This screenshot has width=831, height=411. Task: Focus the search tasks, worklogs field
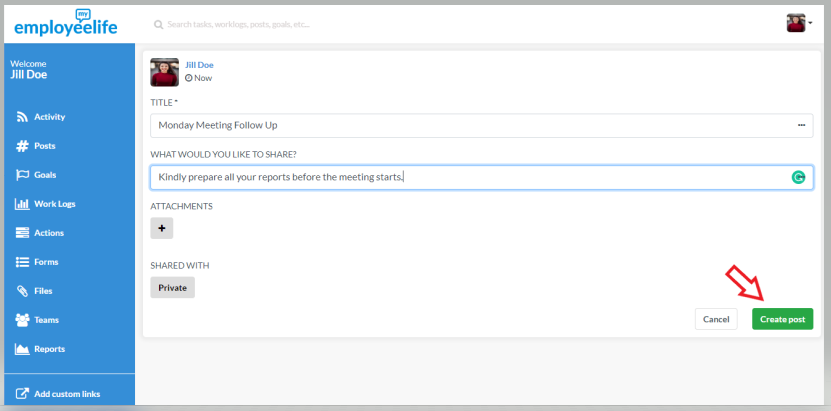[x=238, y=24]
